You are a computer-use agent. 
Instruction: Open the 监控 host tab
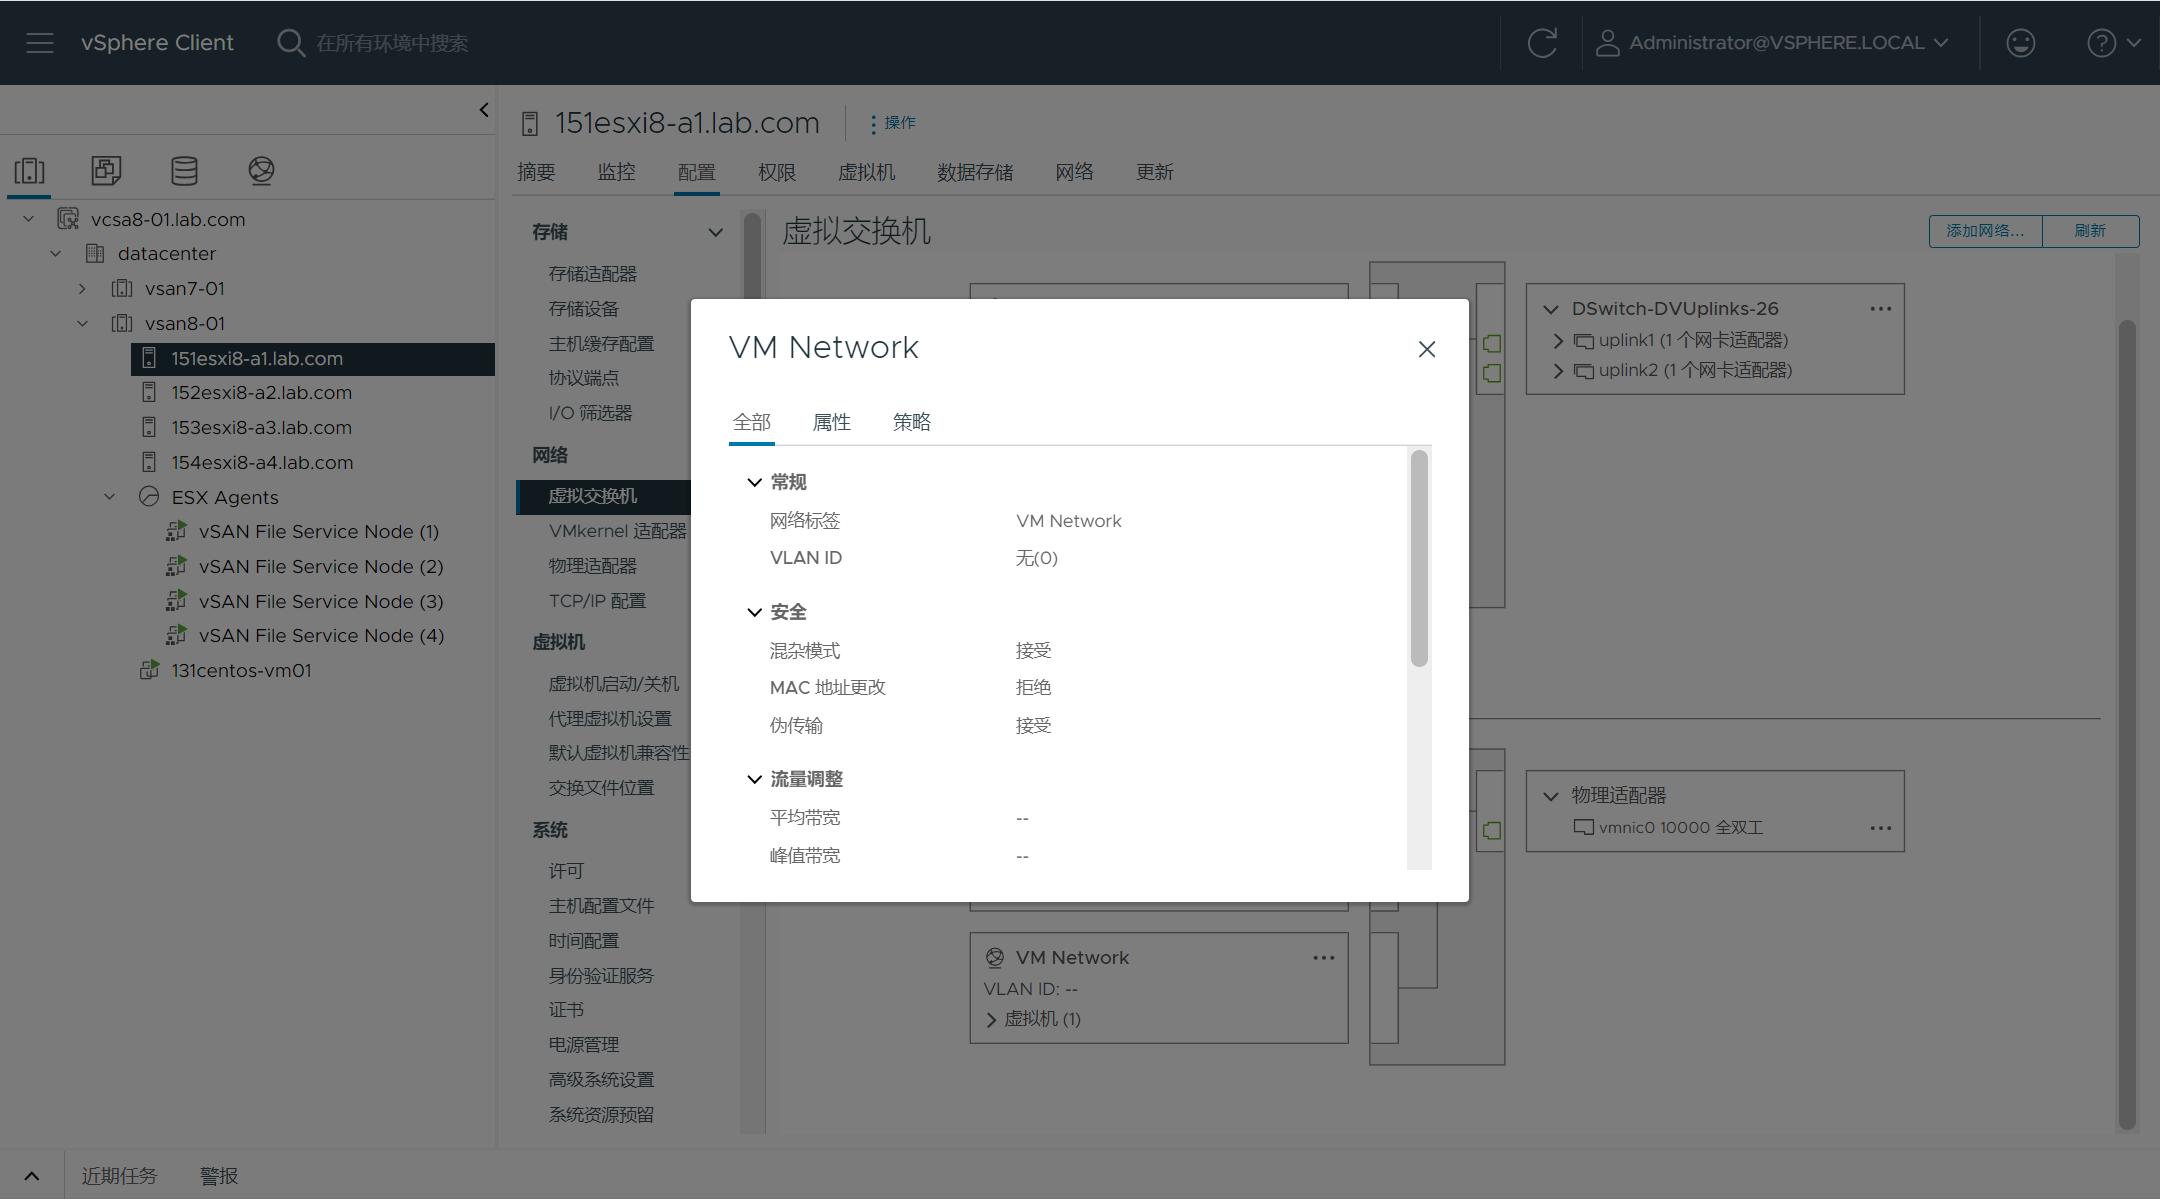point(617,172)
